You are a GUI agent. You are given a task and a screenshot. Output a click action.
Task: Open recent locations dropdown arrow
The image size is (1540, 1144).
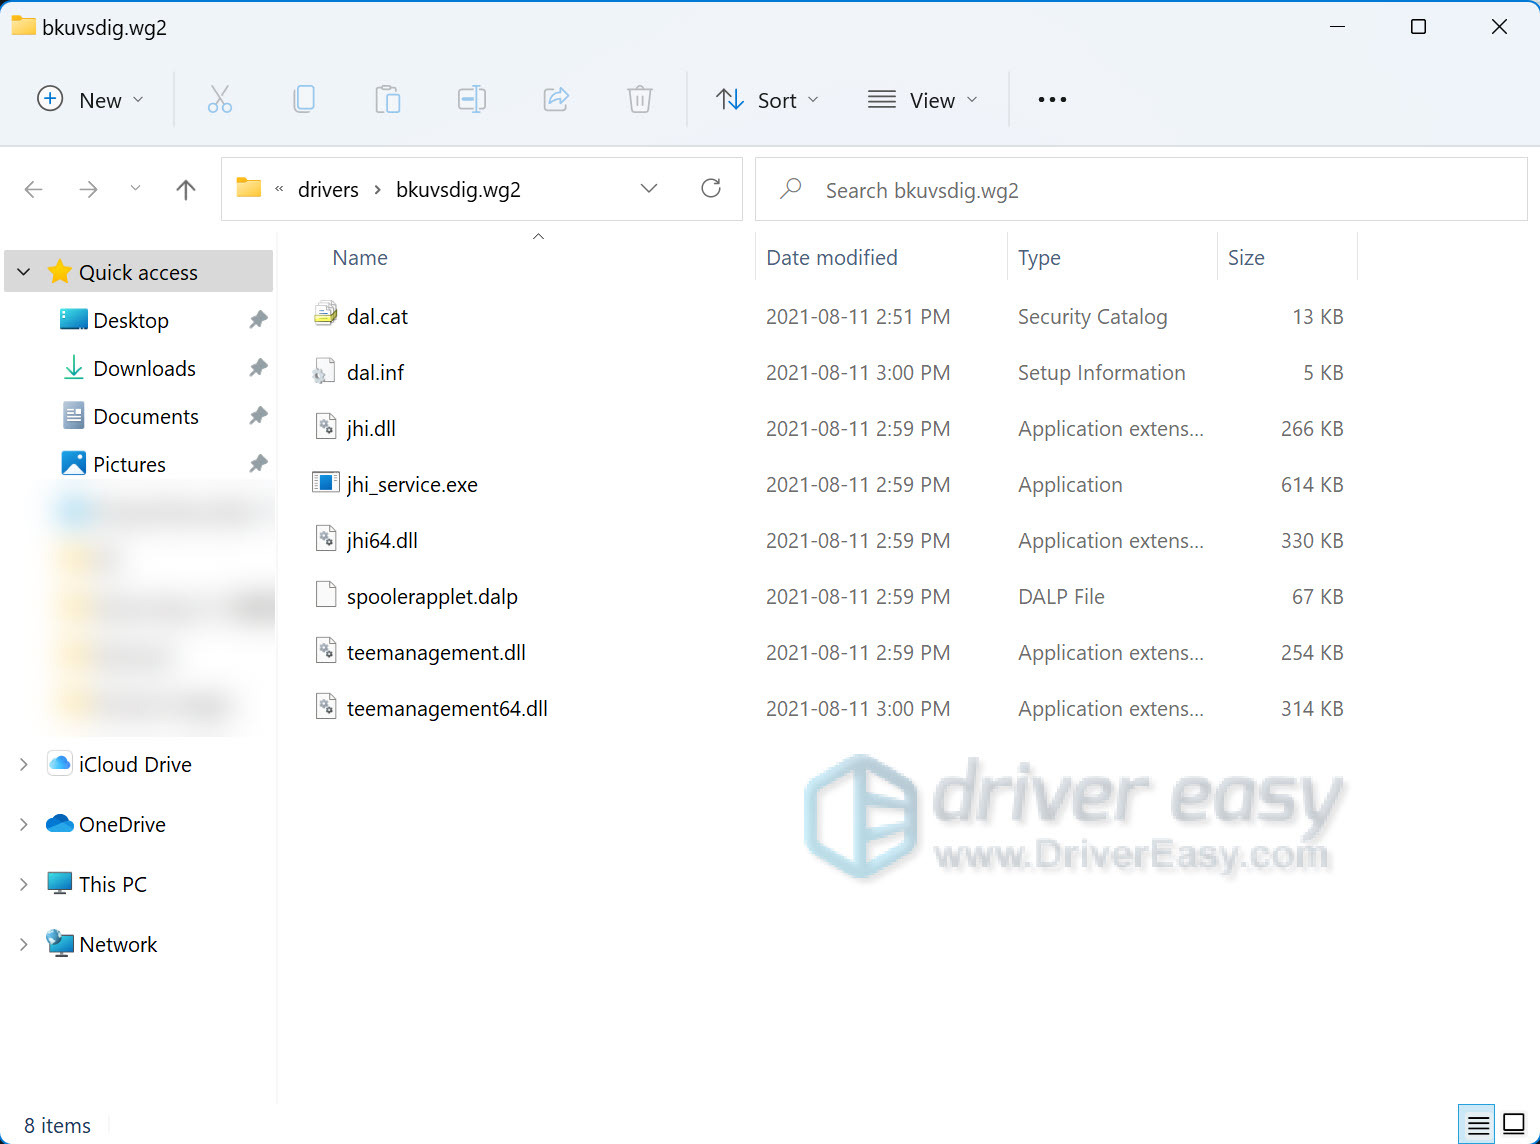tap(135, 188)
